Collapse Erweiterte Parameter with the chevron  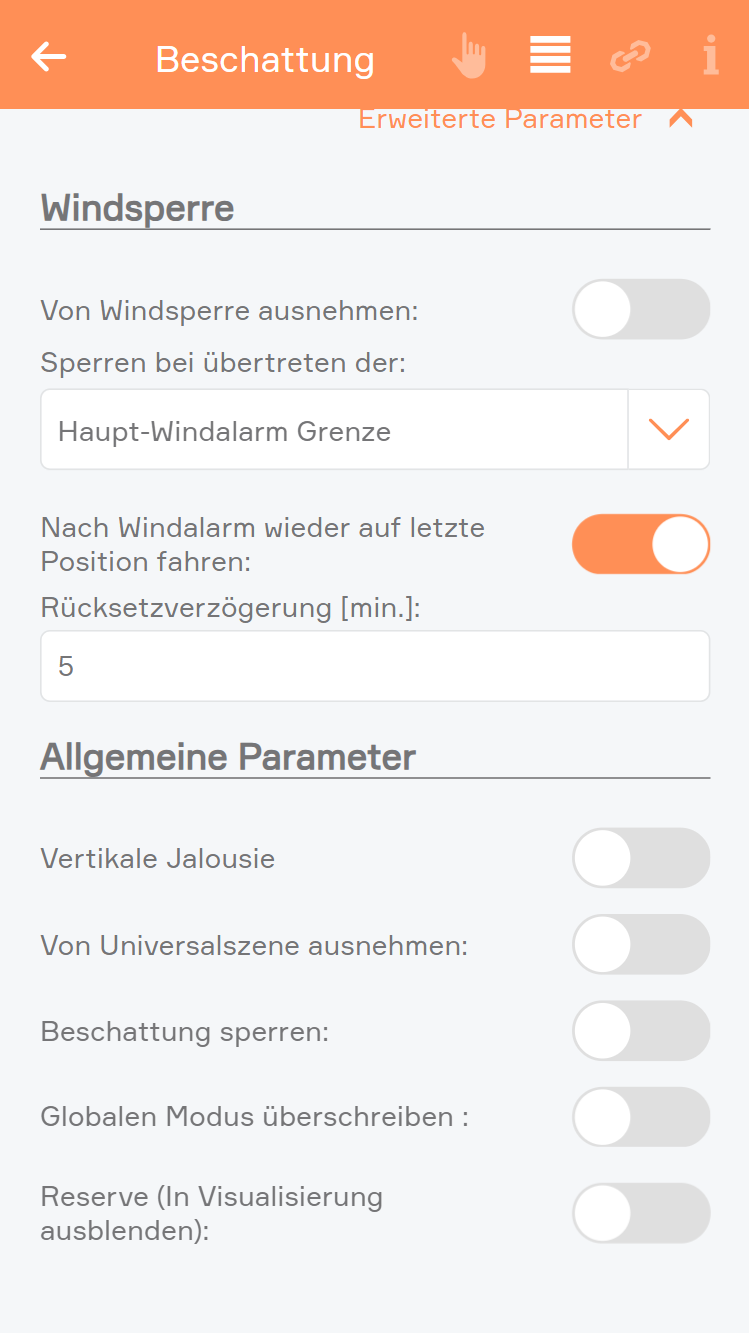[681, 119]
